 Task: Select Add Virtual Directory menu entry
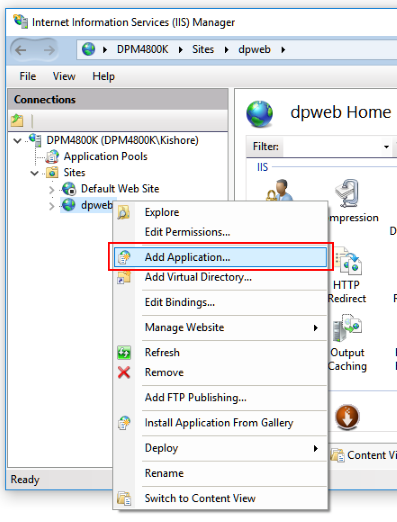[x=220, y=277]
